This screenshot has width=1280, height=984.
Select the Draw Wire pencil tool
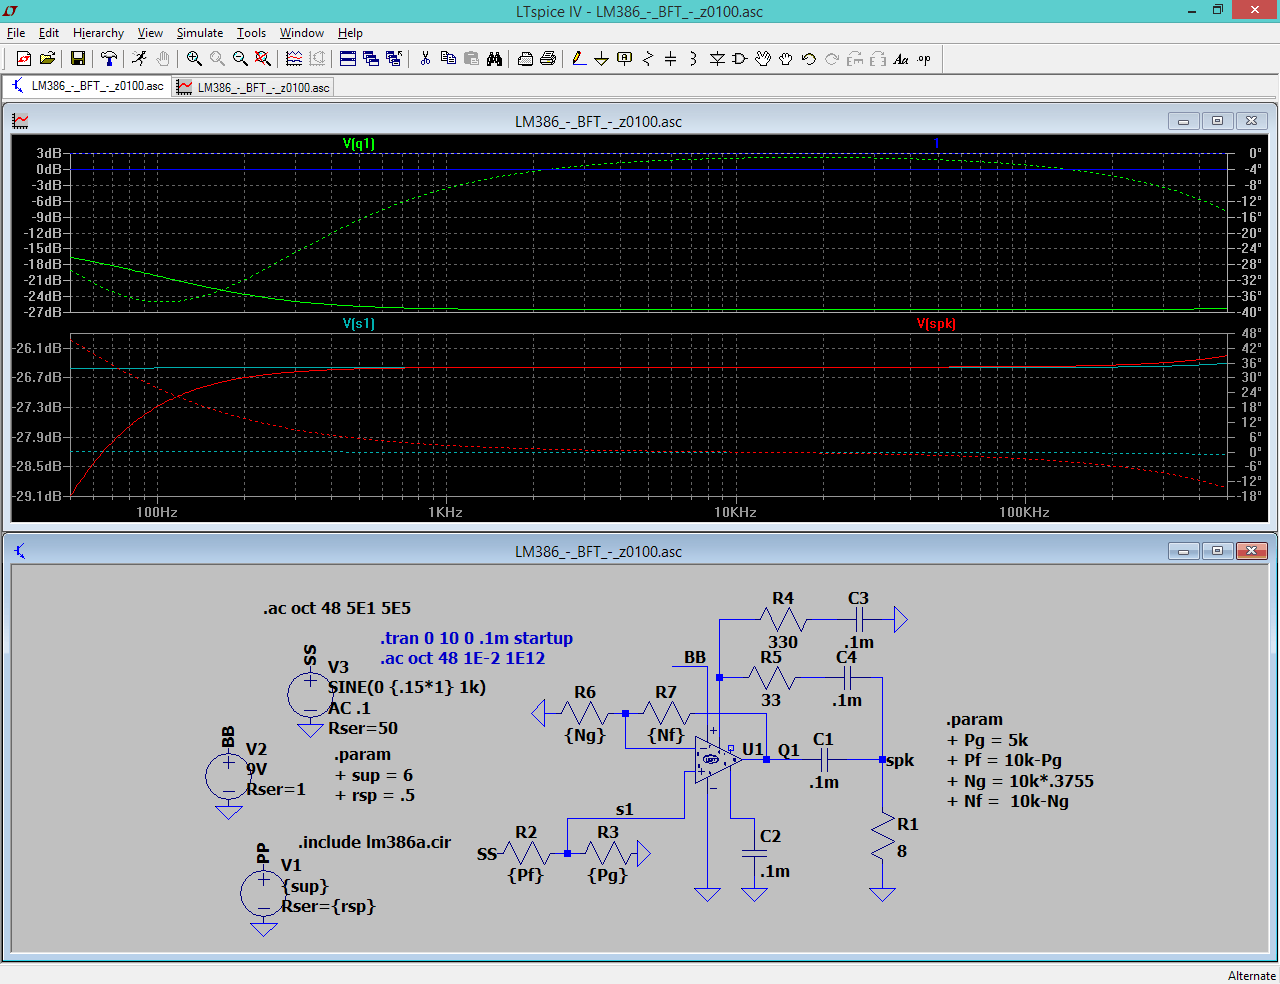click(579, 59)
